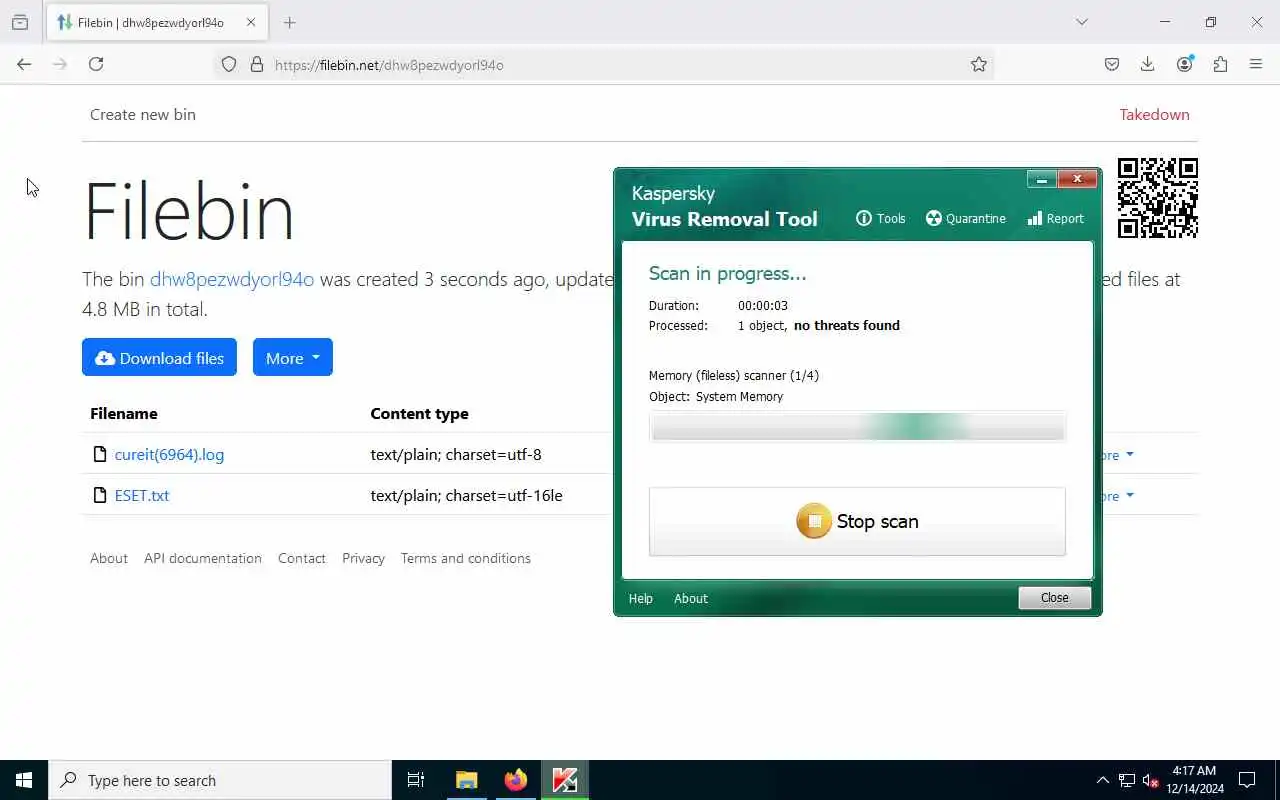Open ESET.txt file link

(142, 495)
